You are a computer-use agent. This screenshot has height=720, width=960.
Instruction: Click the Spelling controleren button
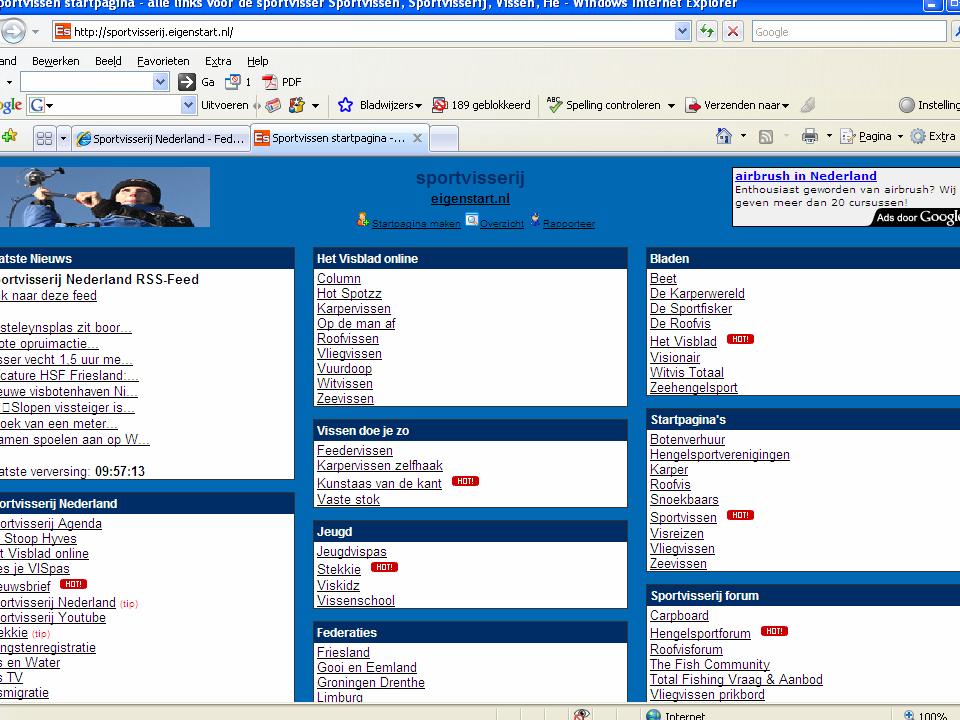click(604, 105)
